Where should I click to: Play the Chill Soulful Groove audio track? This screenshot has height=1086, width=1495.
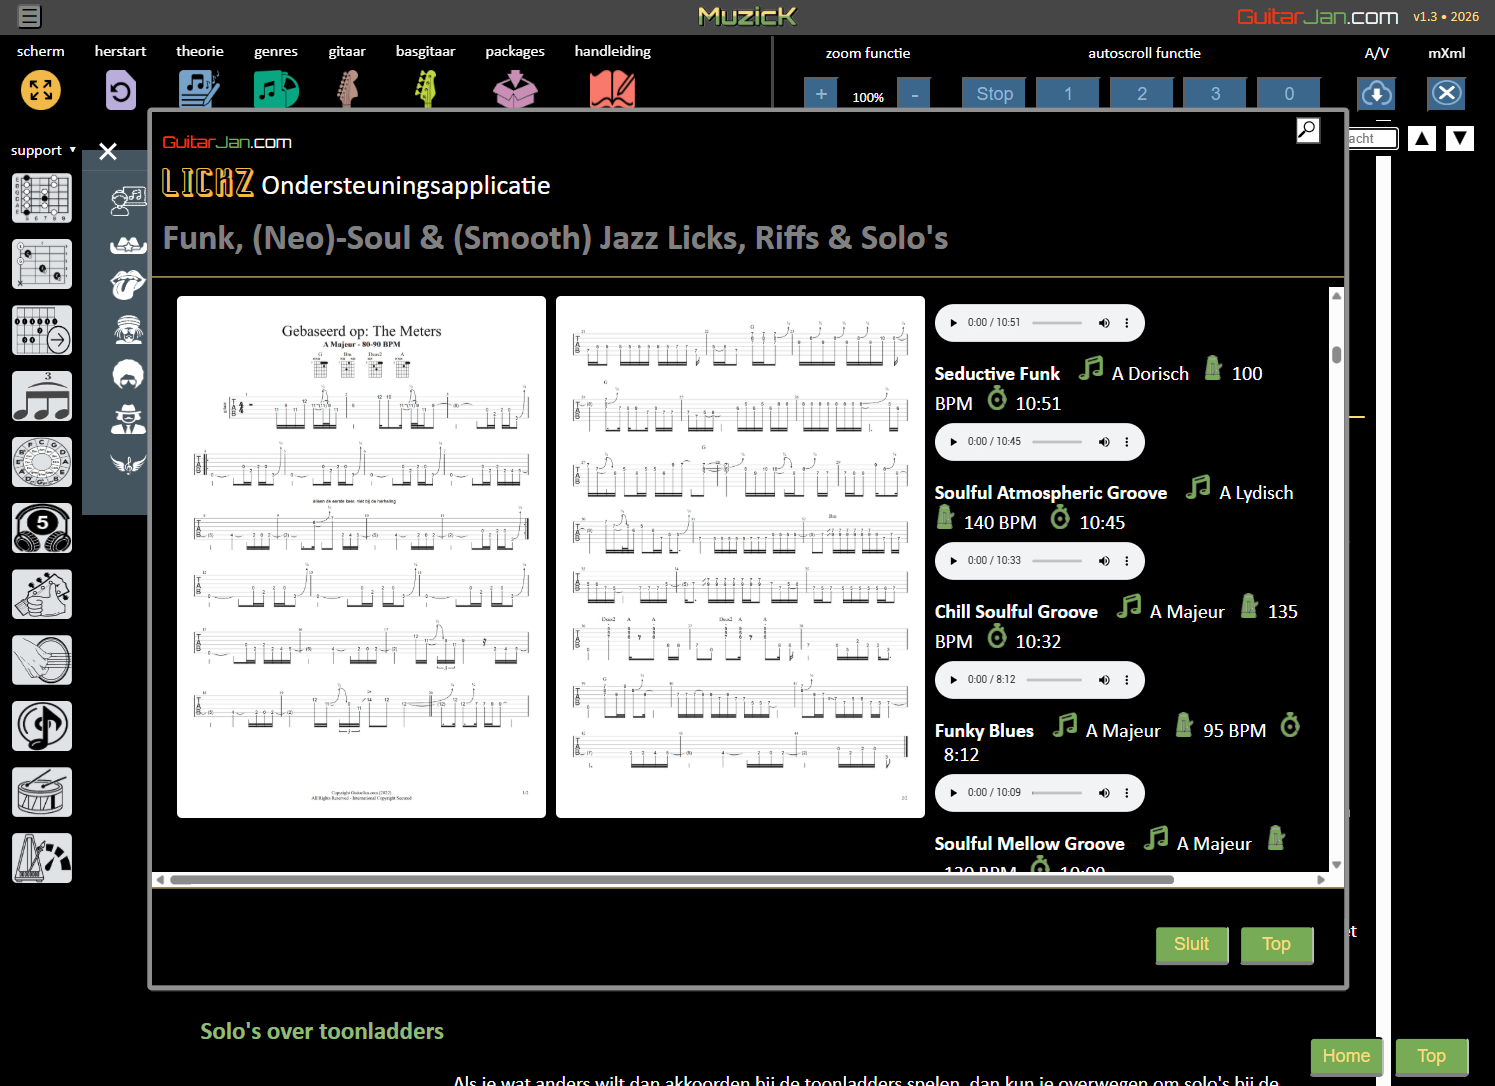tap(954, 561)
